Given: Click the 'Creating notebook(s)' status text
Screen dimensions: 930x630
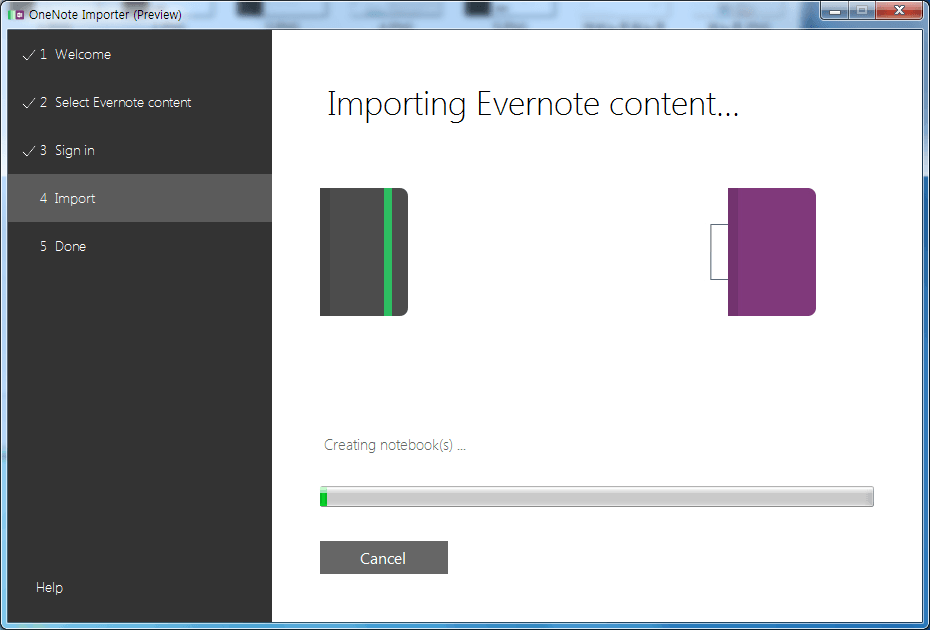Looking at the screenshot, I should [x=395, y=445].
